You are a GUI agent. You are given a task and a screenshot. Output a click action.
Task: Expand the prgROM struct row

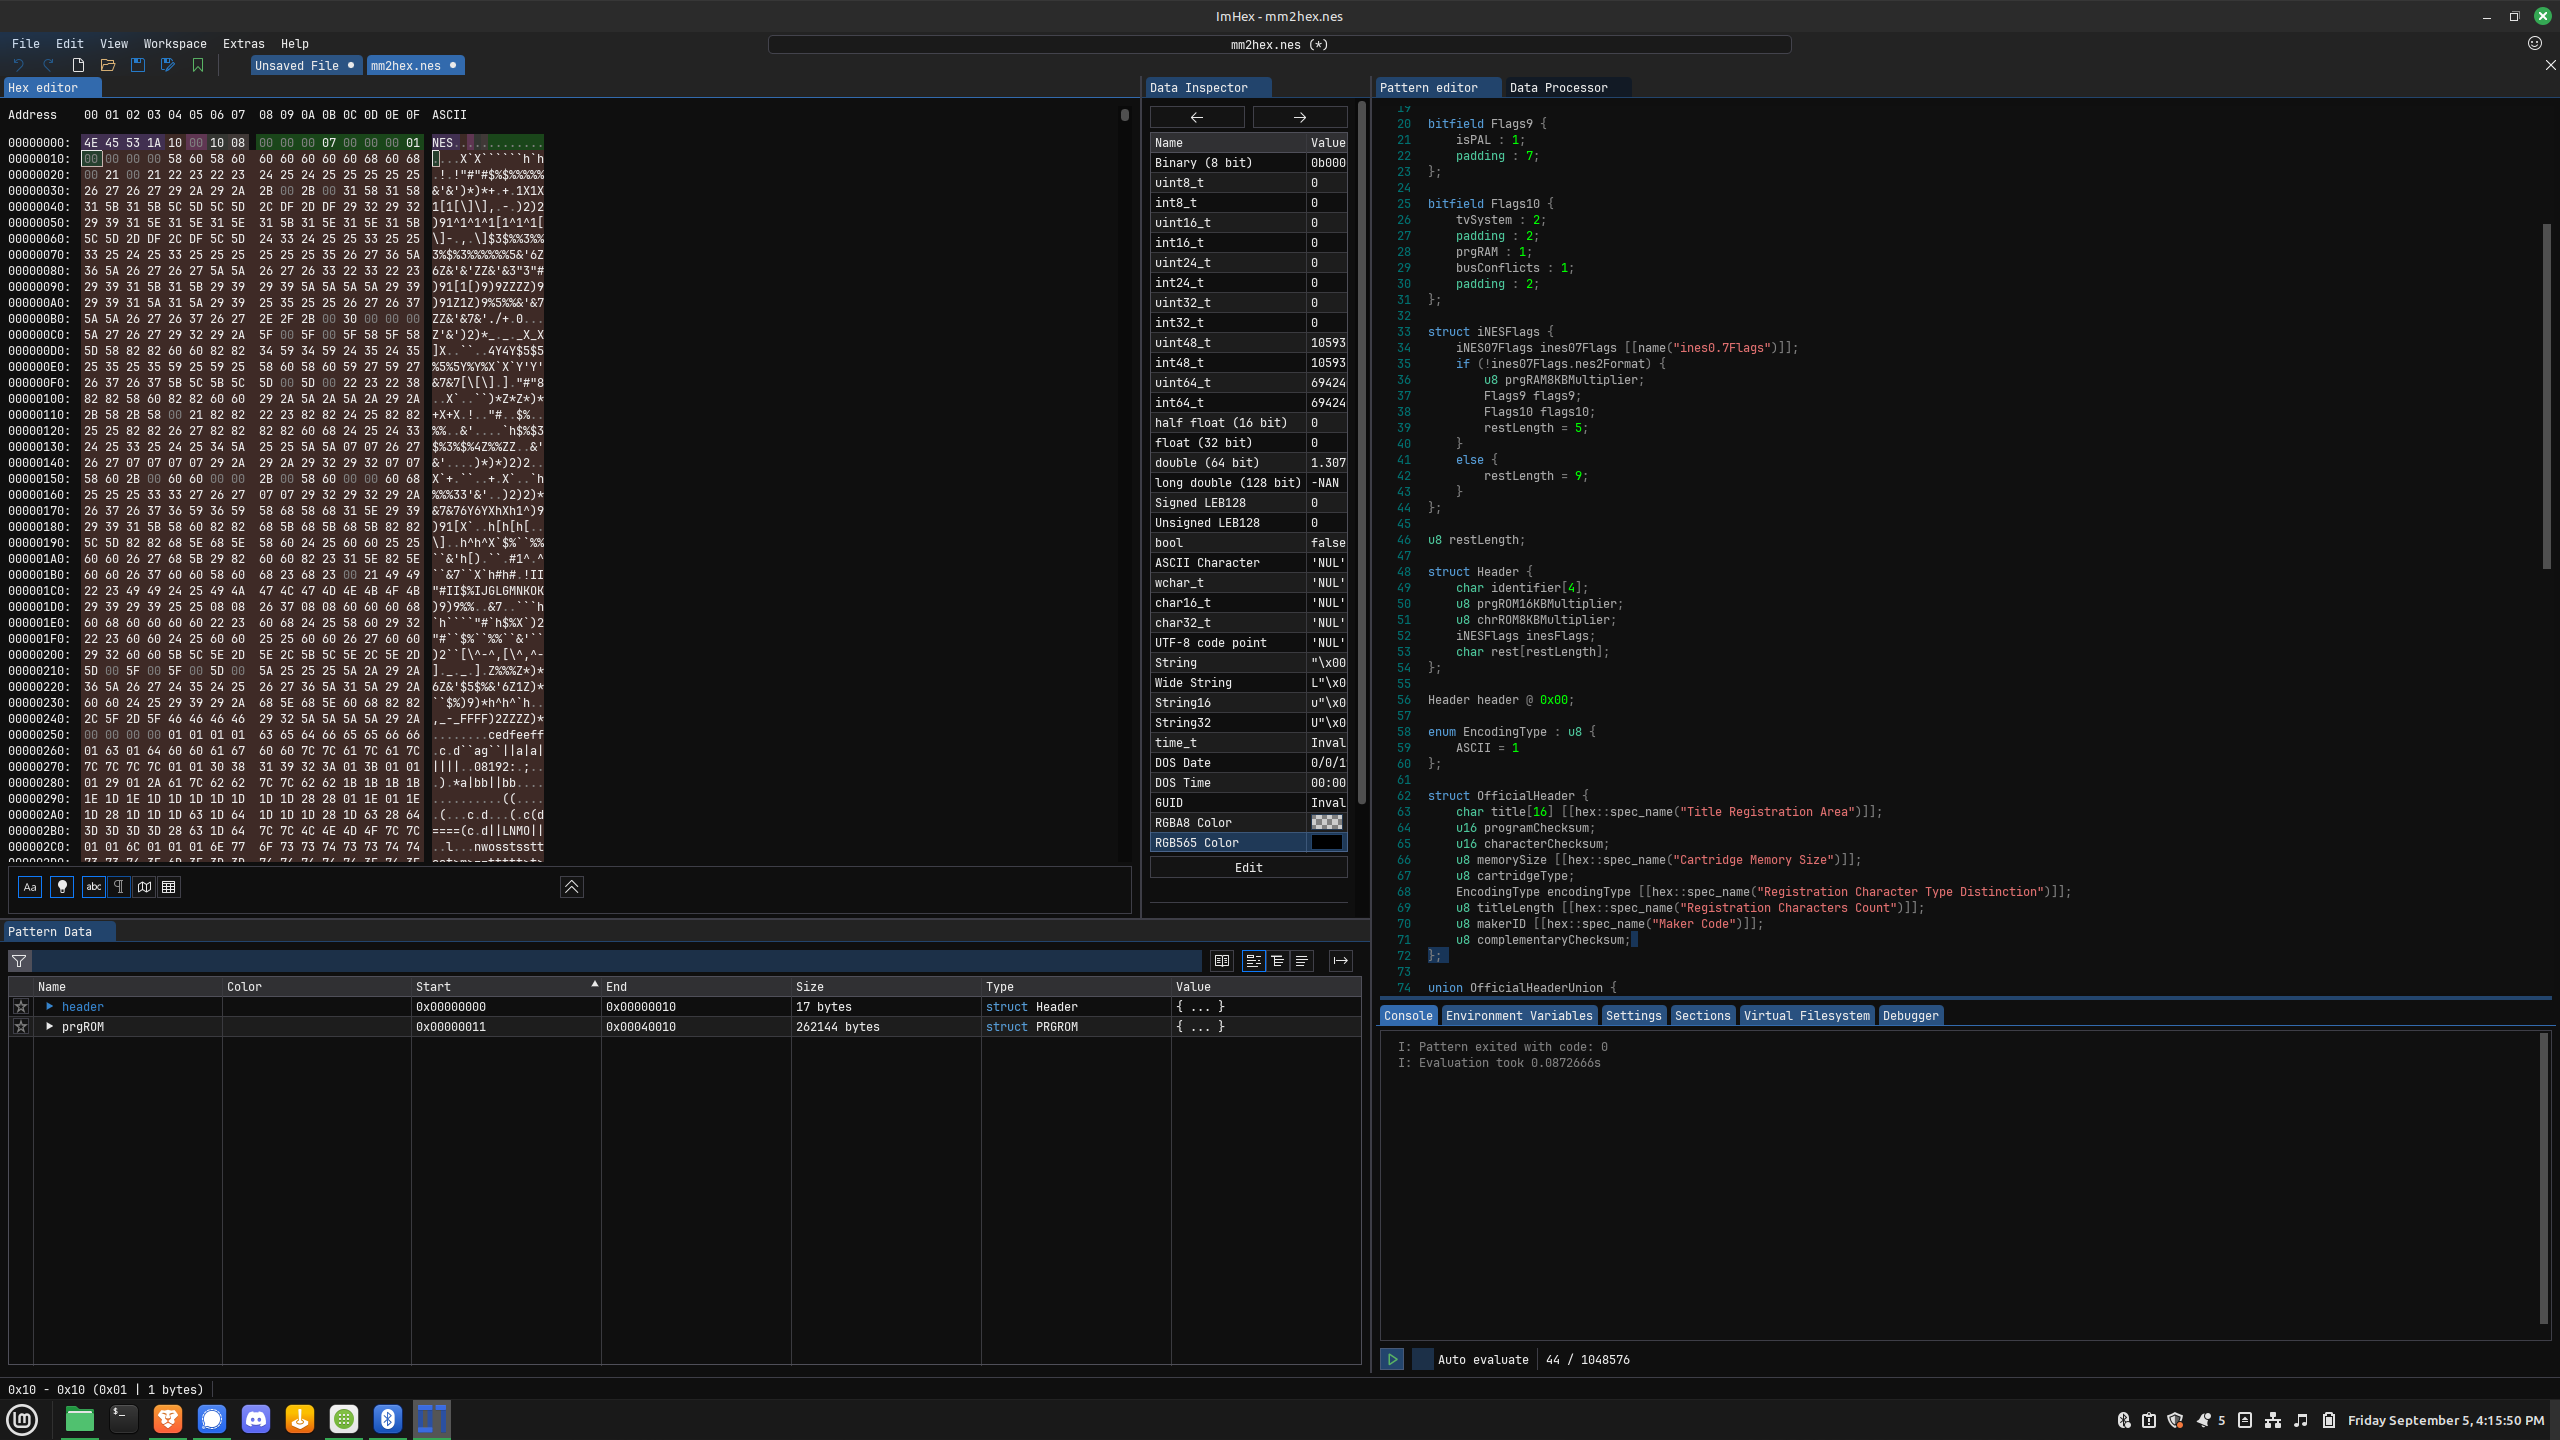(x=49, y=1027)
